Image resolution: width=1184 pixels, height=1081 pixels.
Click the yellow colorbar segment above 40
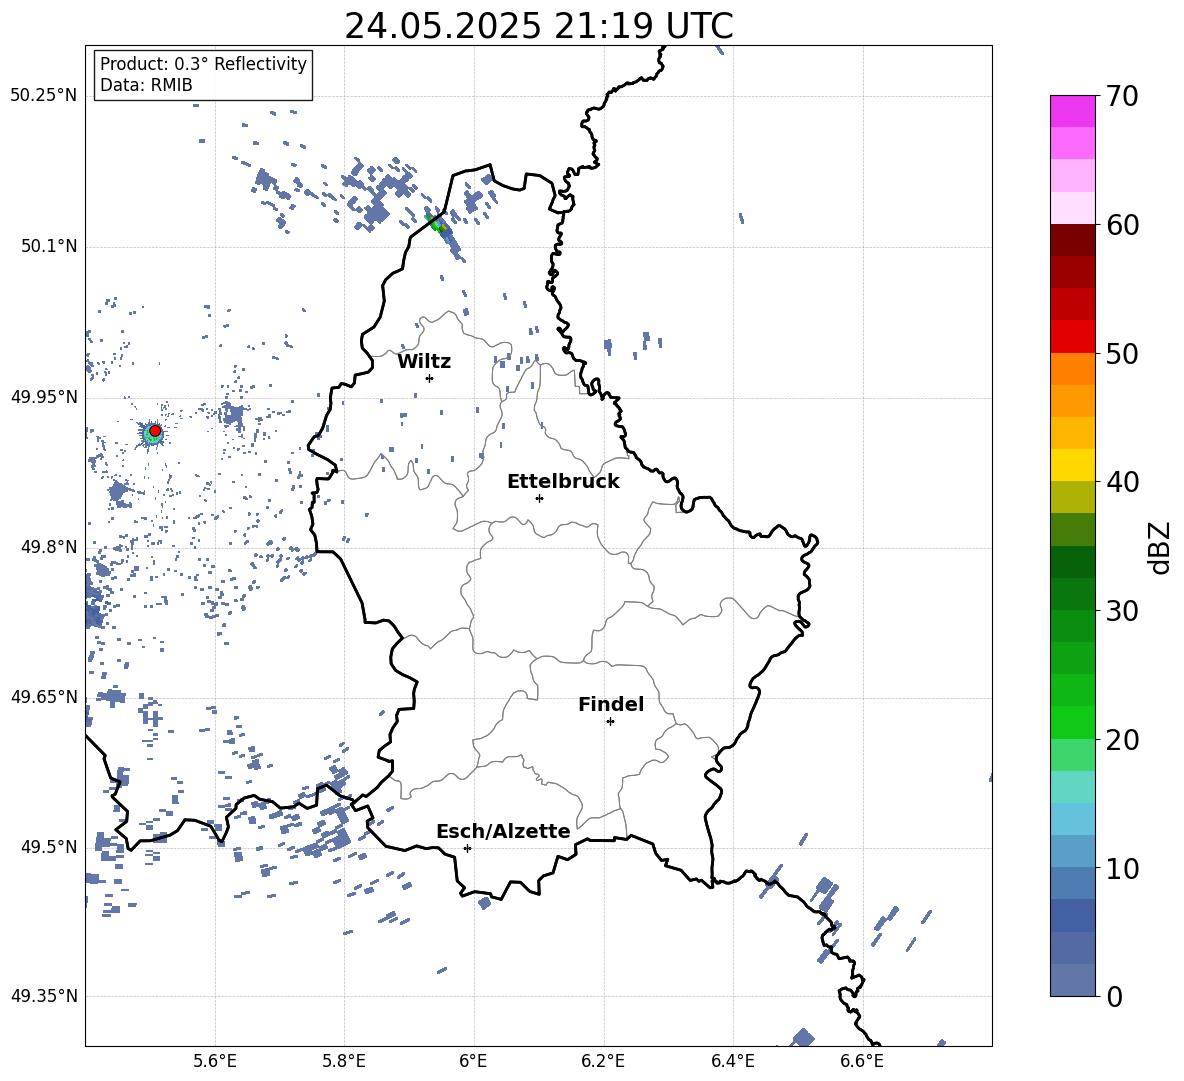[1072, 465]
